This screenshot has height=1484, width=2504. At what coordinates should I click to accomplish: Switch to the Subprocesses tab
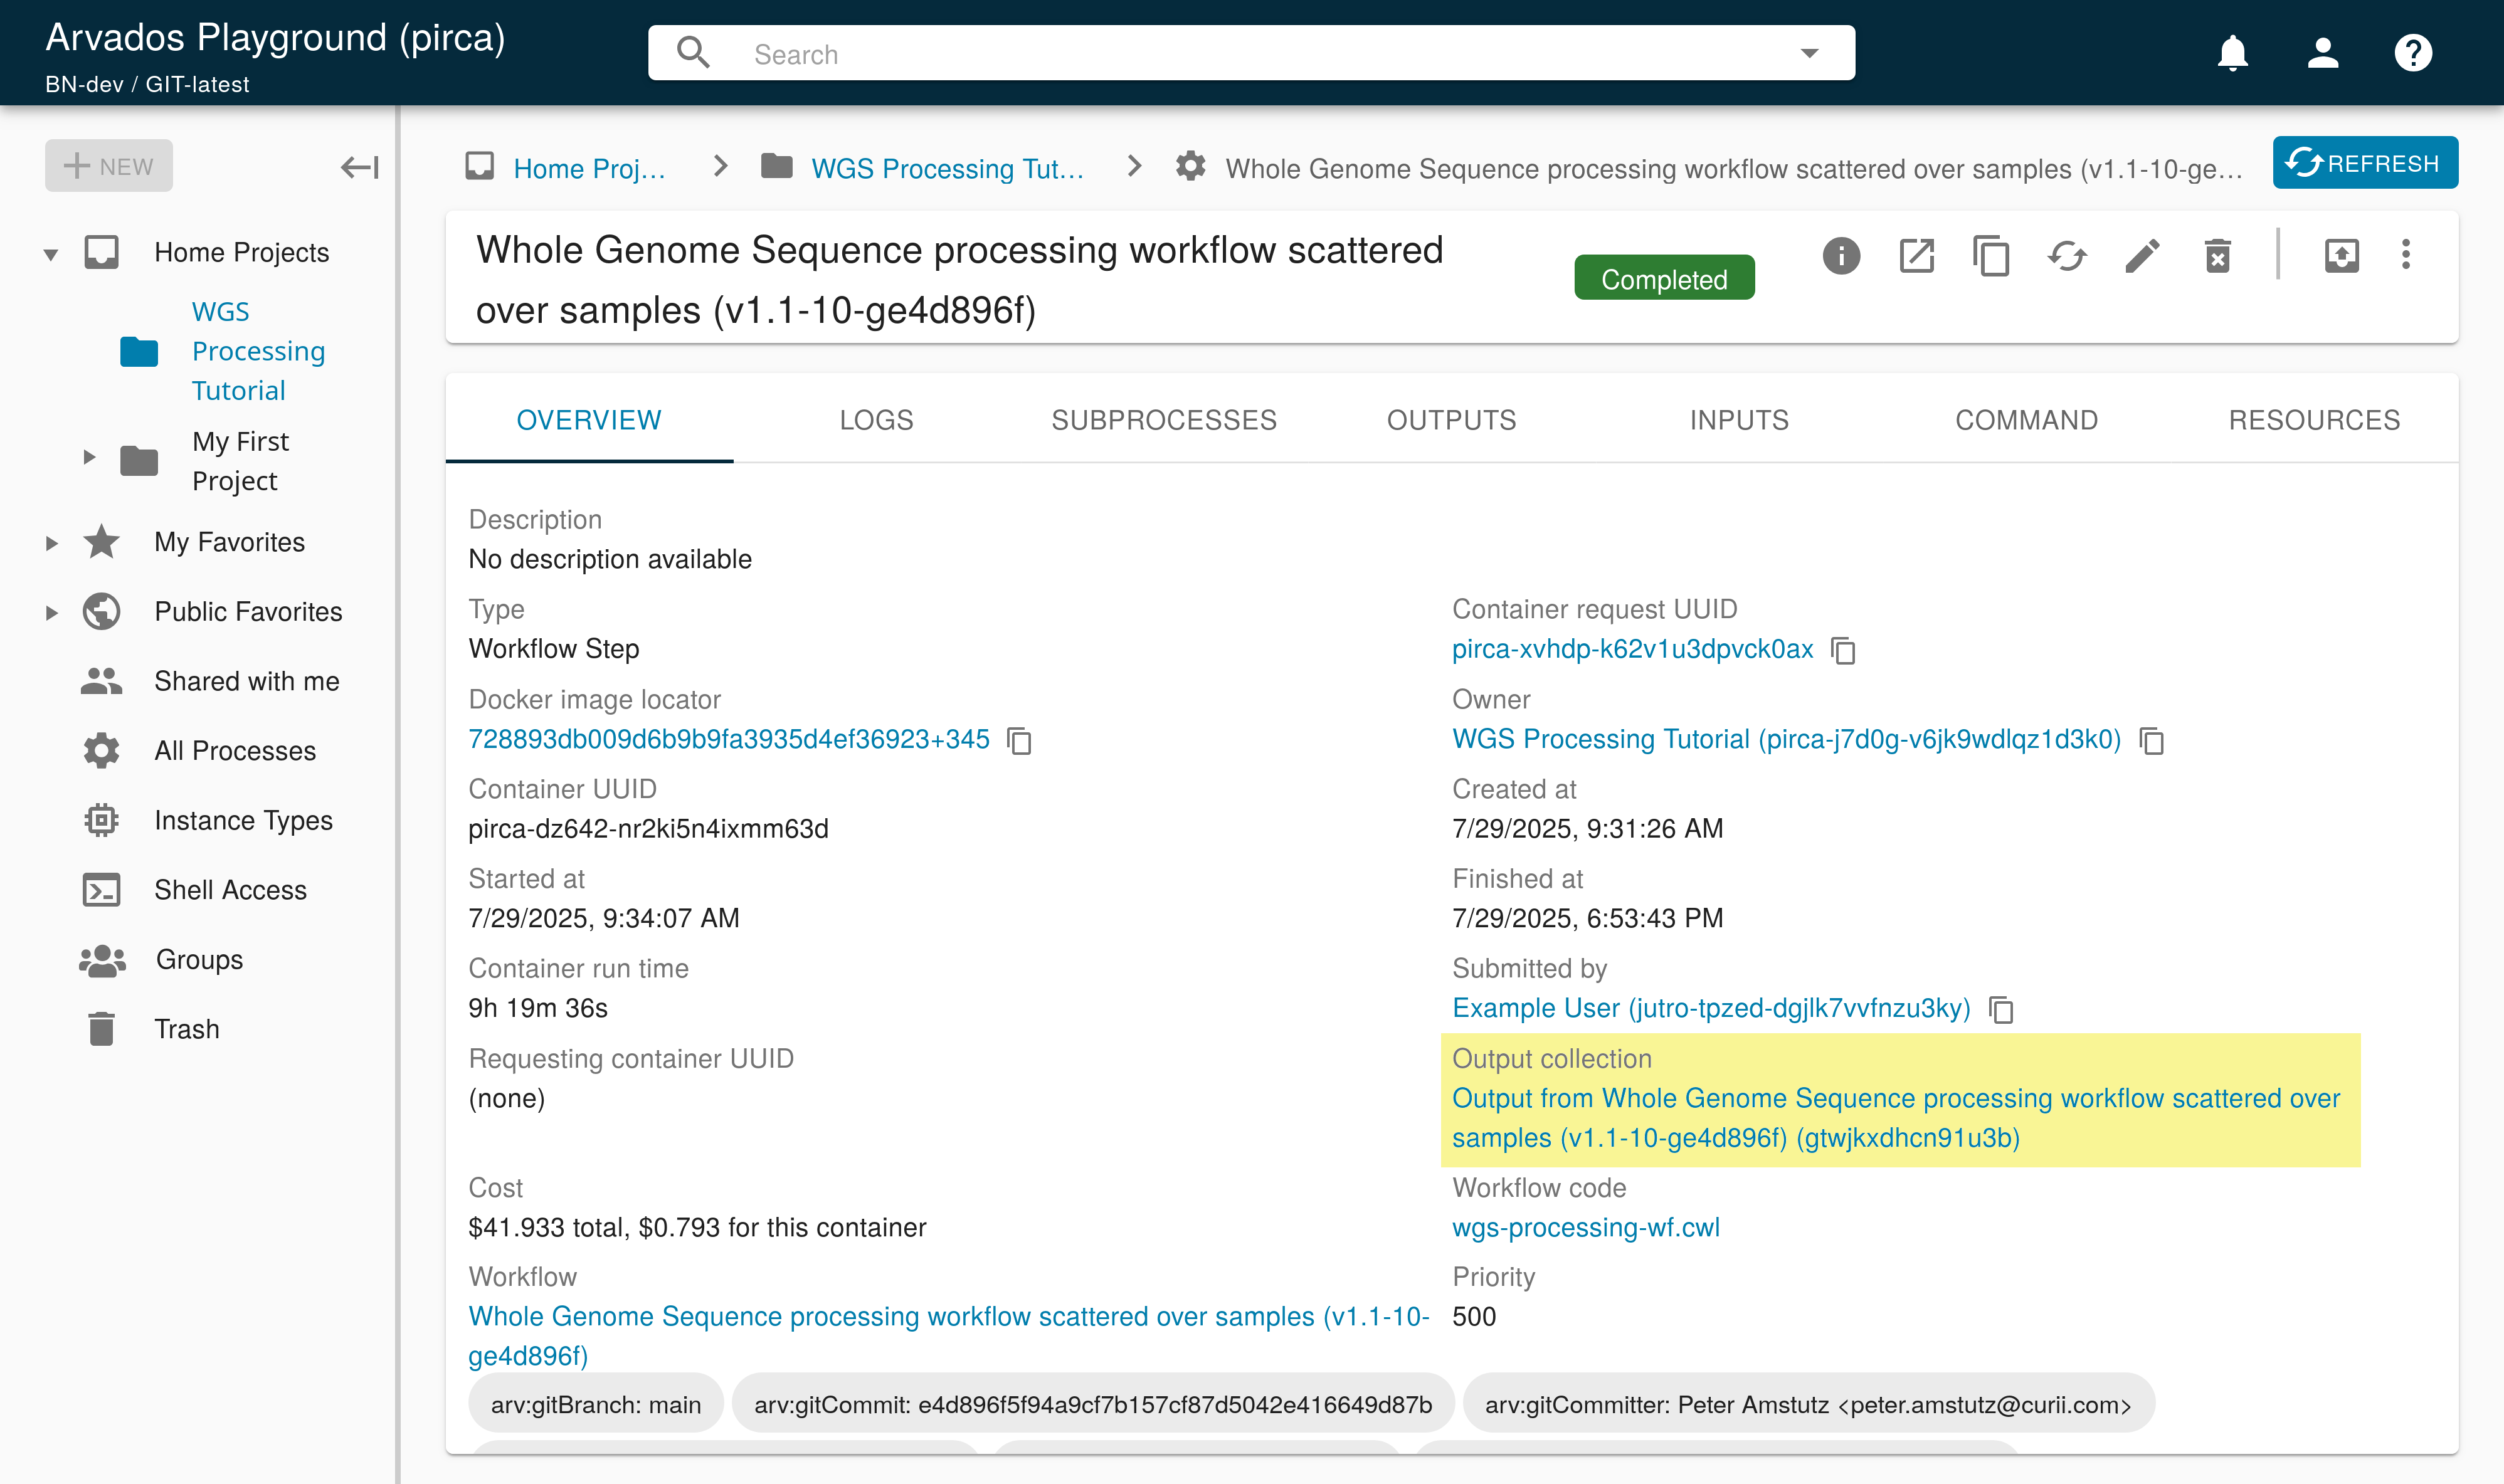(x=1164, y=420)
